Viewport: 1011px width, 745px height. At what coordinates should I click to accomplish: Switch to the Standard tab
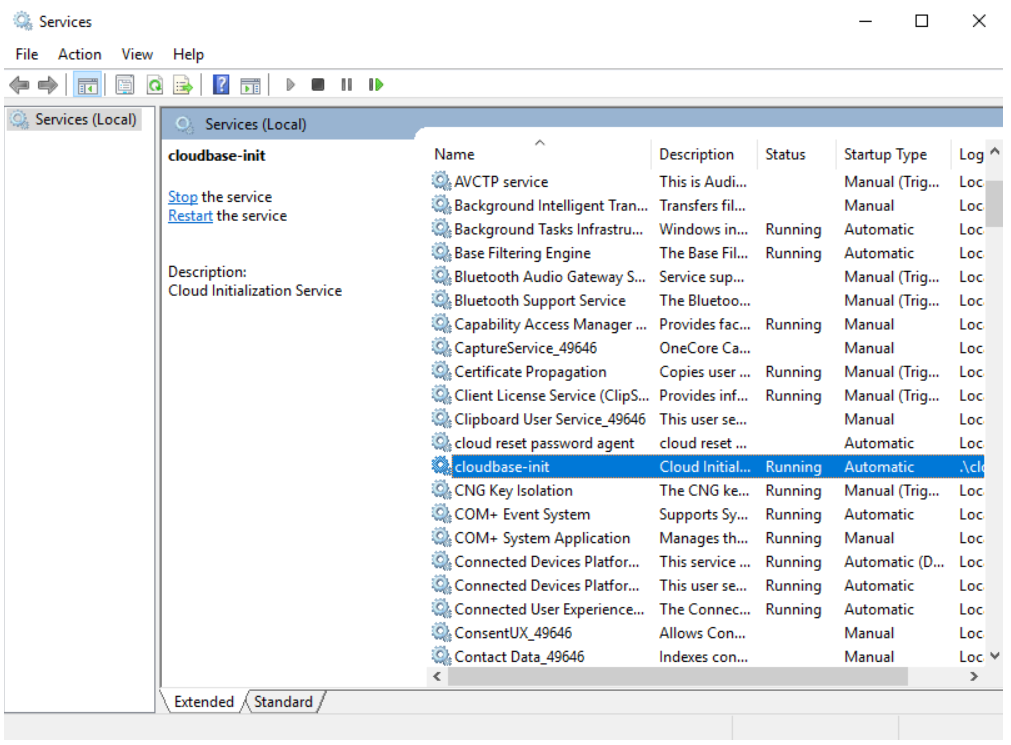point(283,702)
